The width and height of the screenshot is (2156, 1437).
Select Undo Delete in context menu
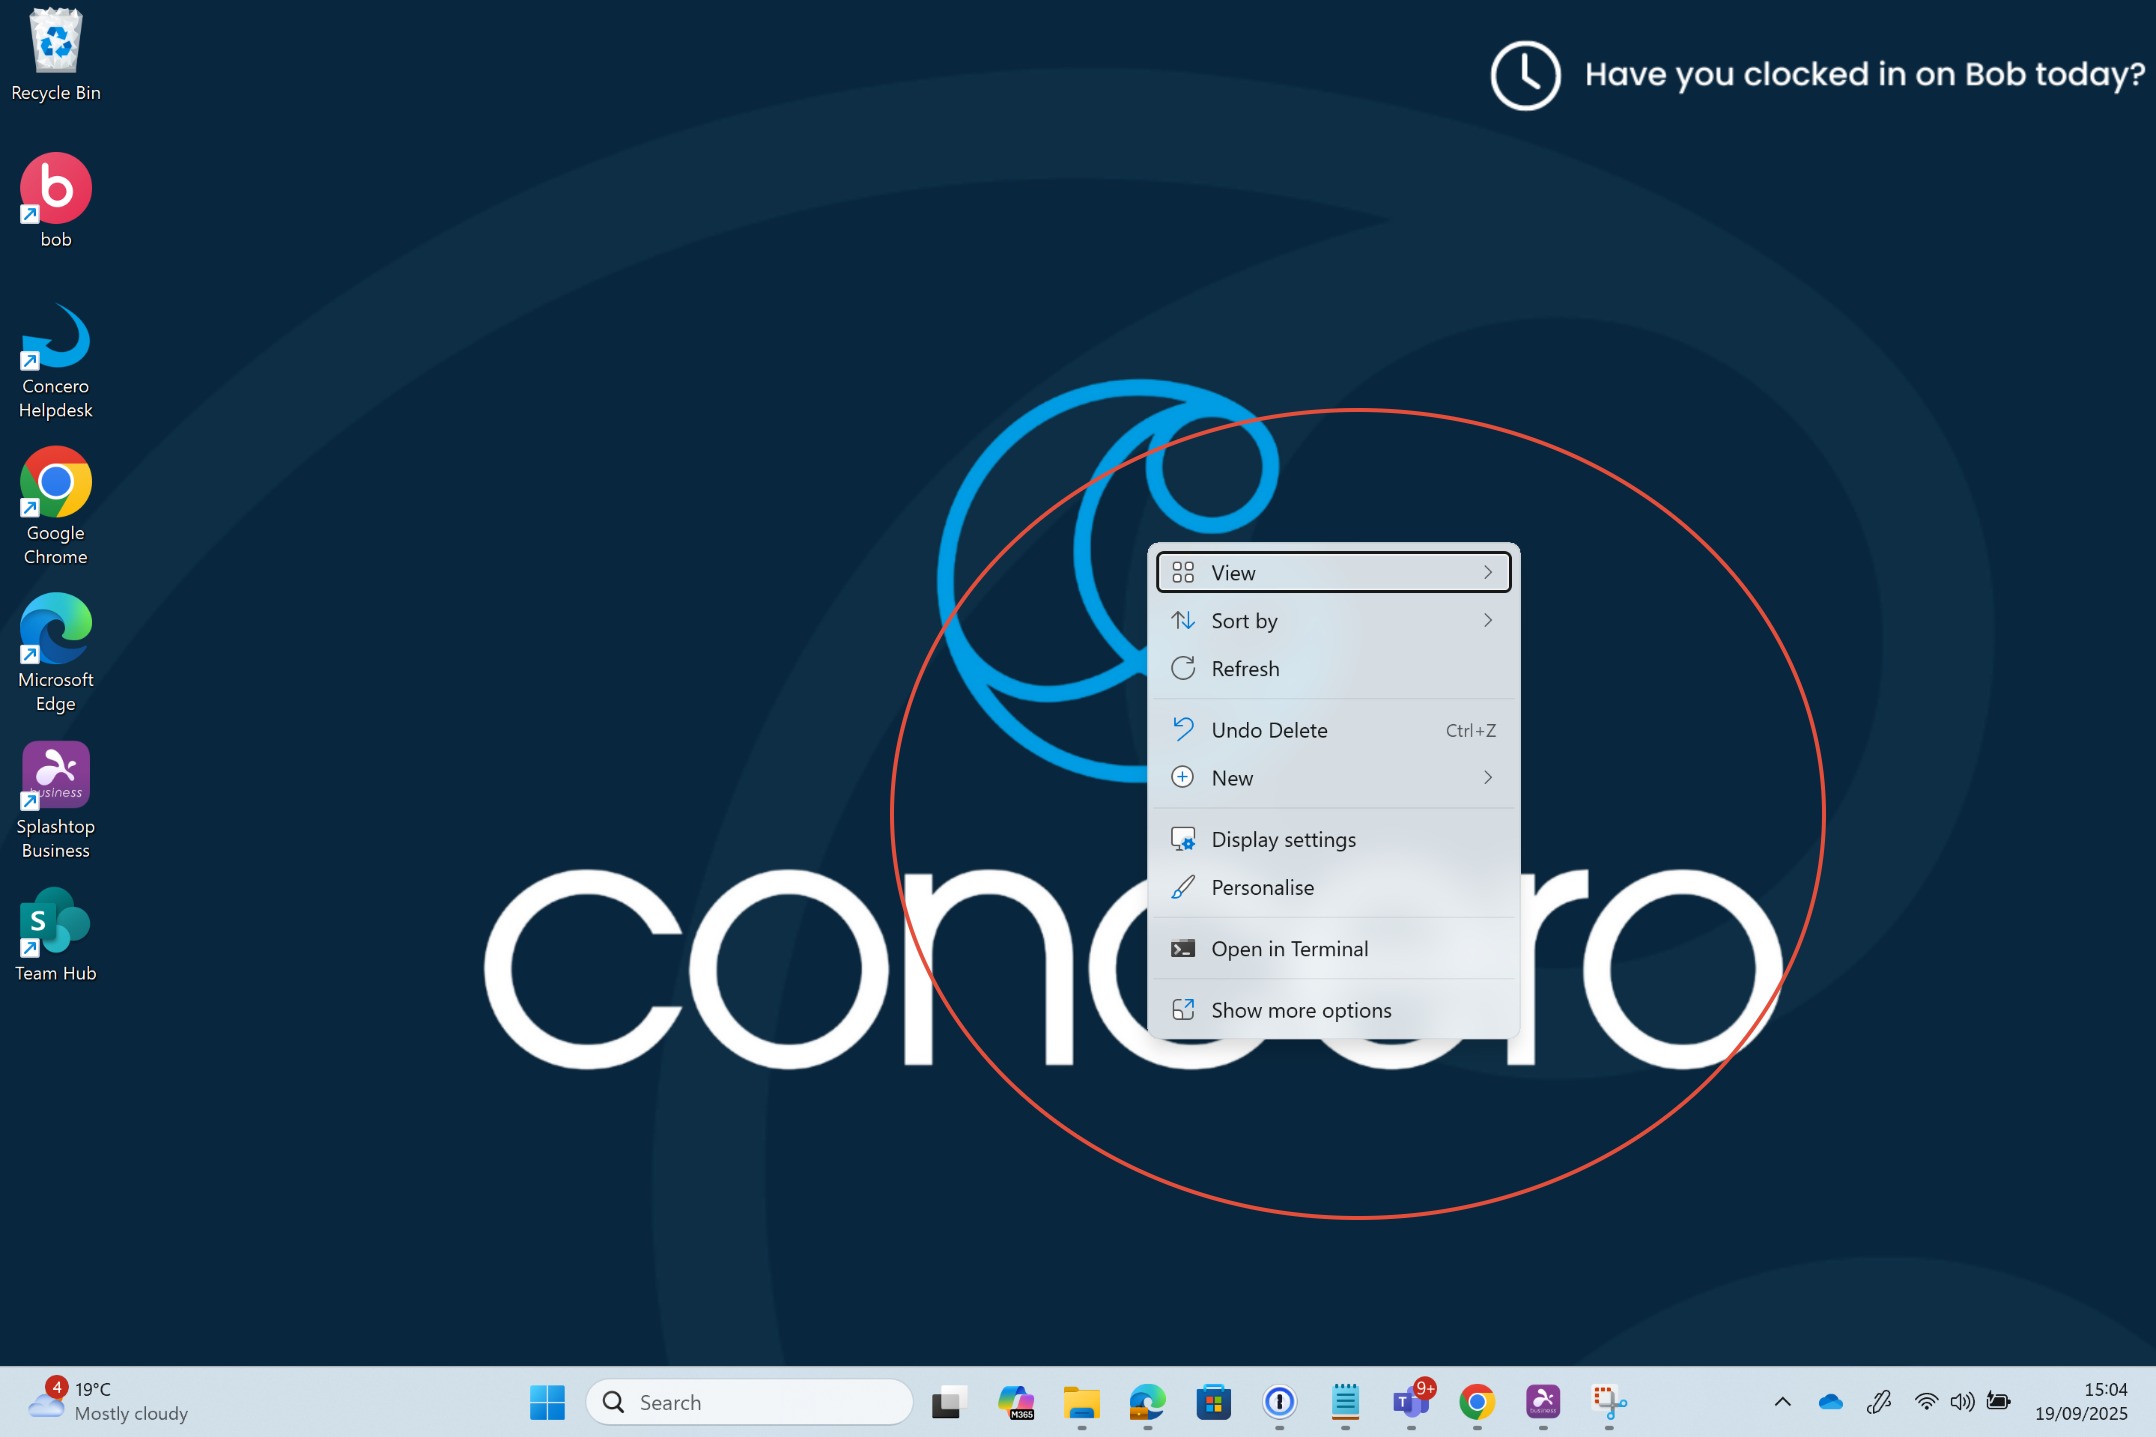(x=1269, y=731)
